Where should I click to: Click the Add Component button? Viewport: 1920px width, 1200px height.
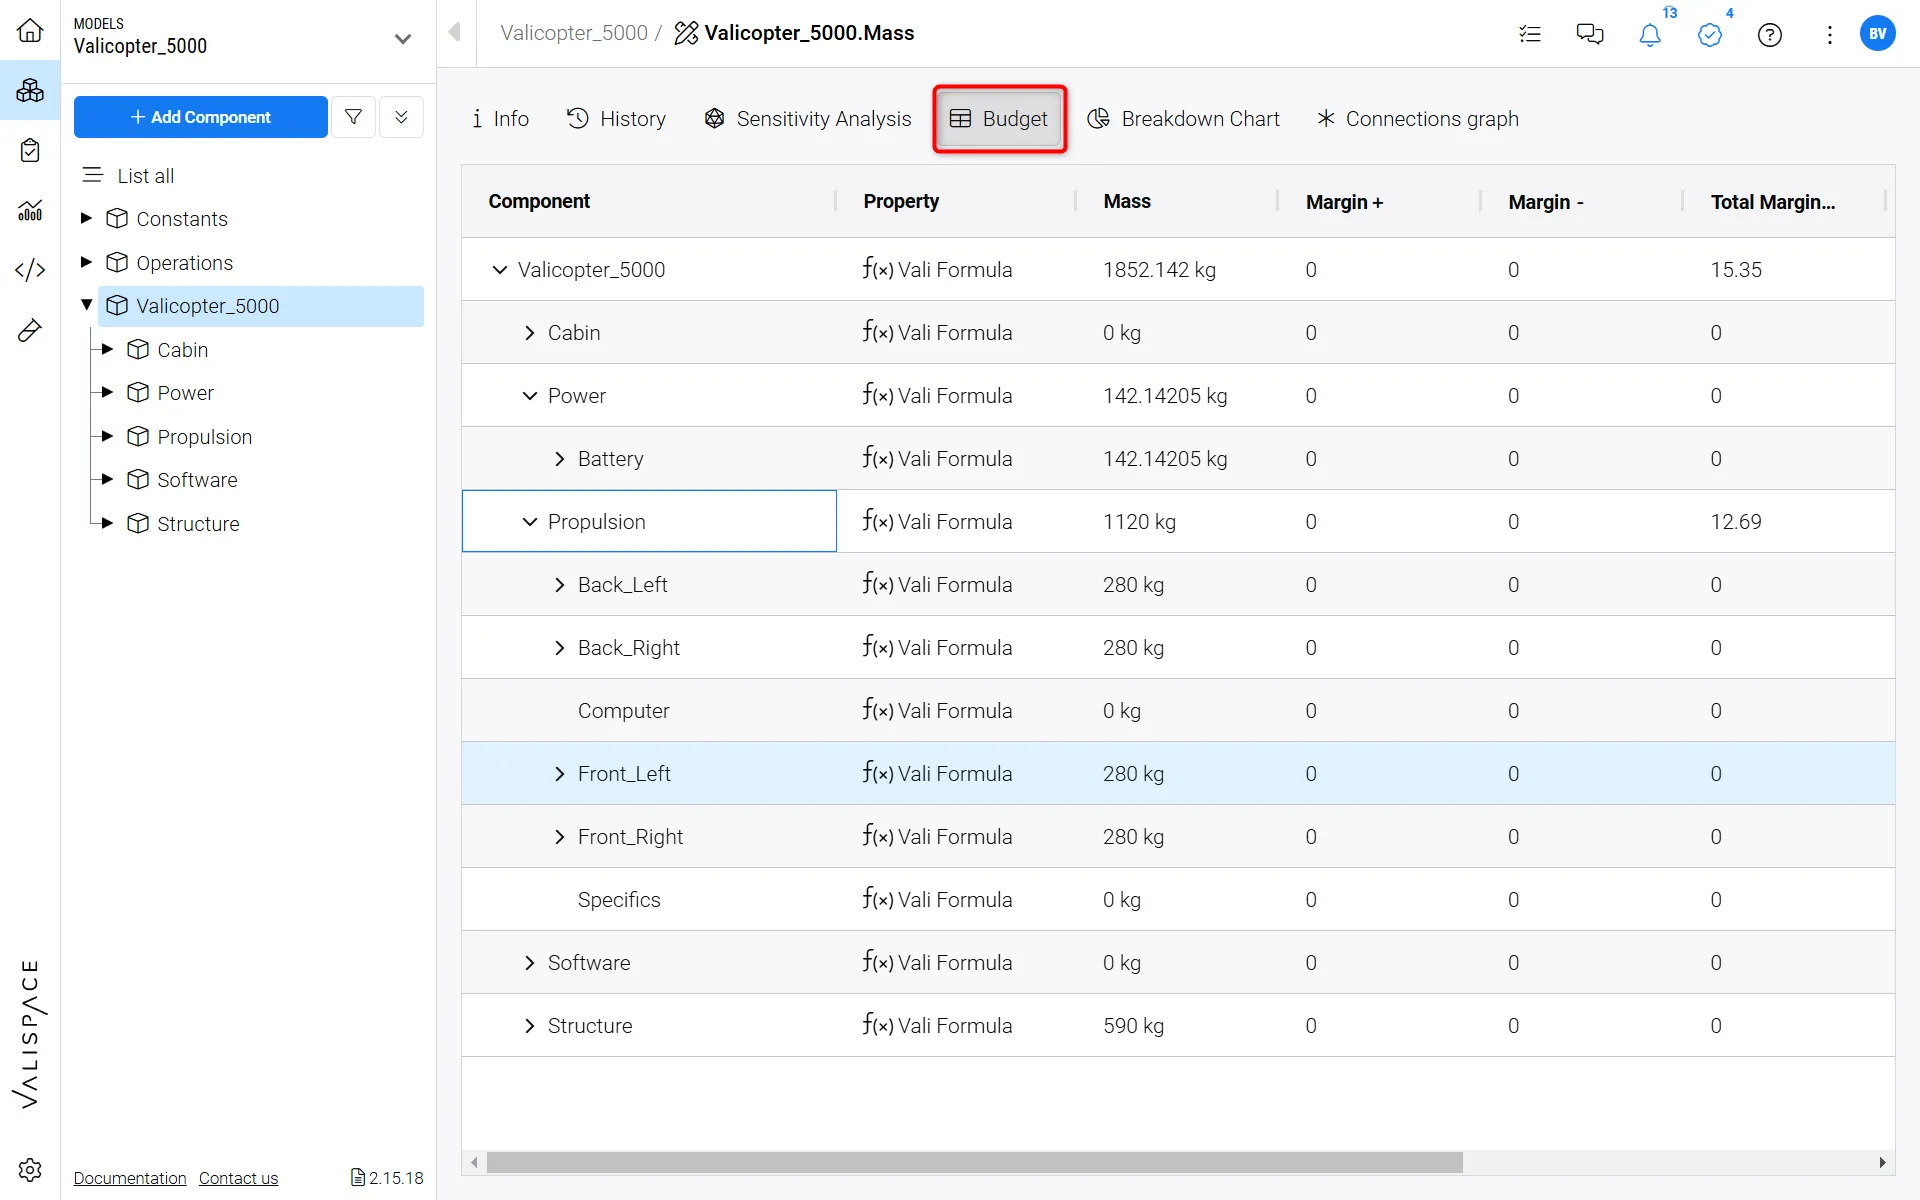(x=200, y=117)
